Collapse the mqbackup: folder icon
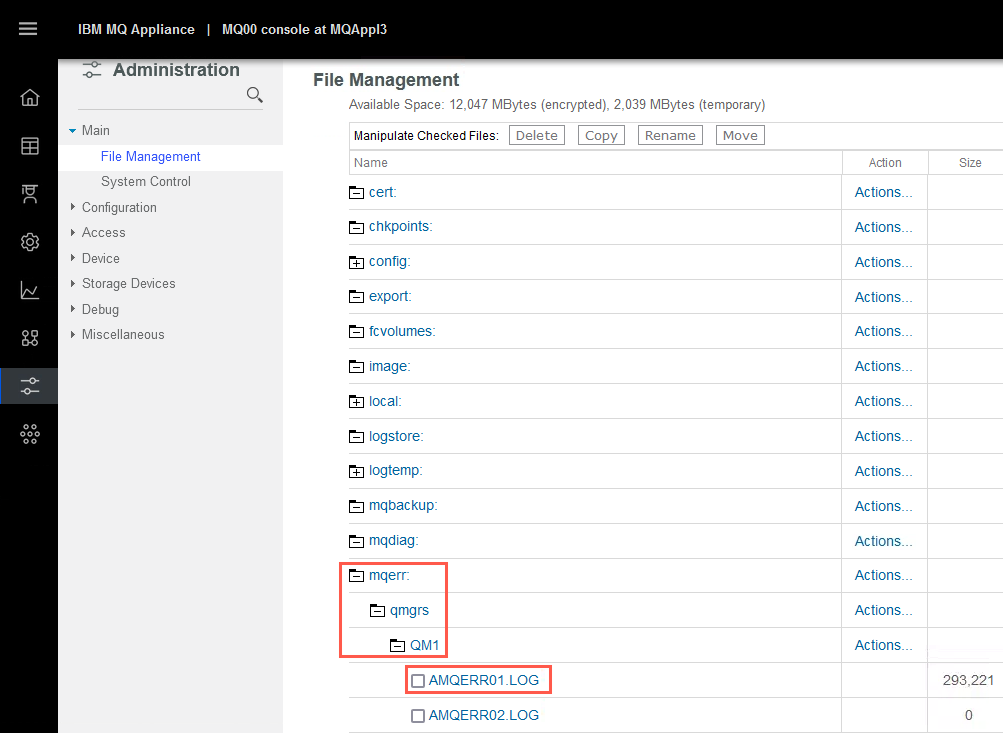Viewport: 1003px width, 733px height. [x=356, y=506]
